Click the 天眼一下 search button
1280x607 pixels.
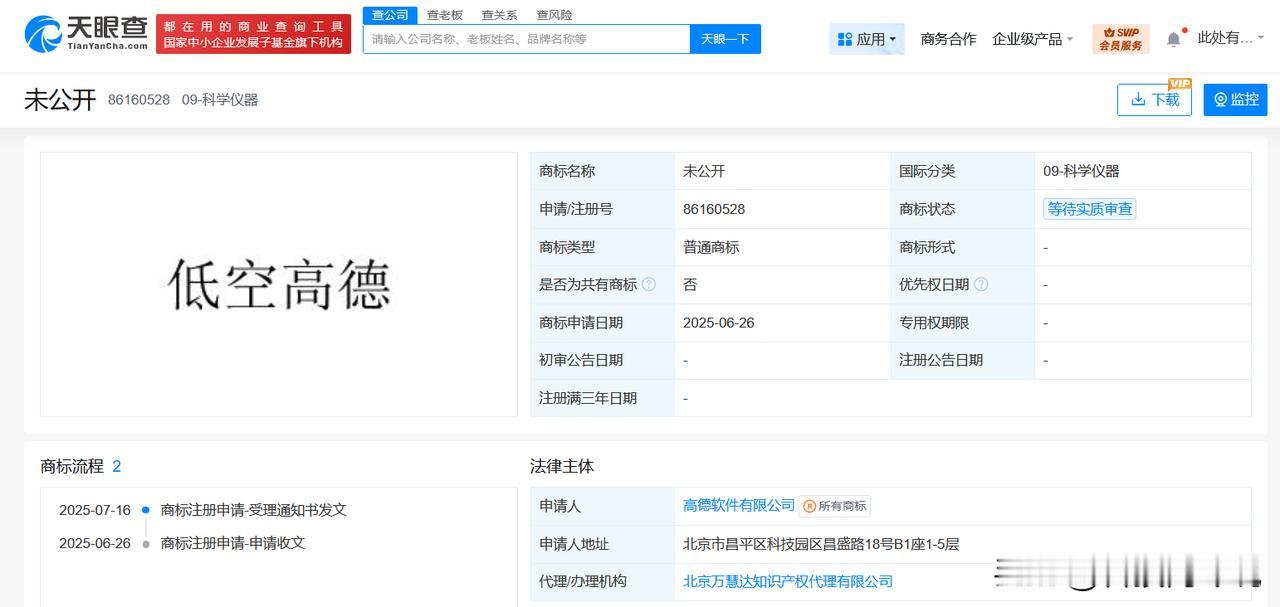725,39
